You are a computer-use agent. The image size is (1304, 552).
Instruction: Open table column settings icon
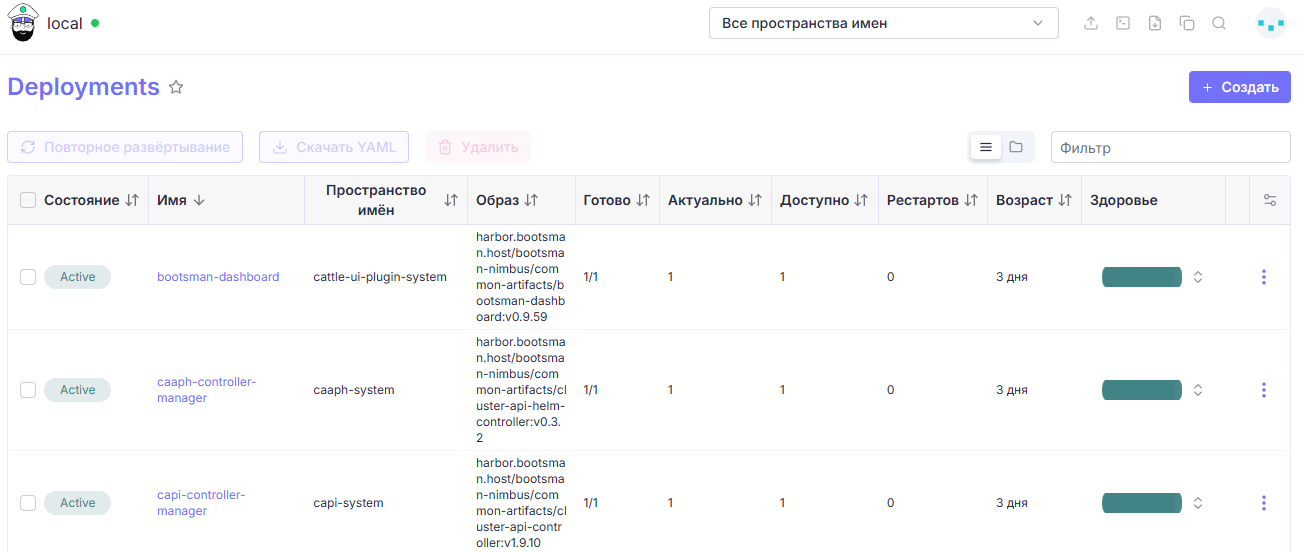pos(1270,200)
